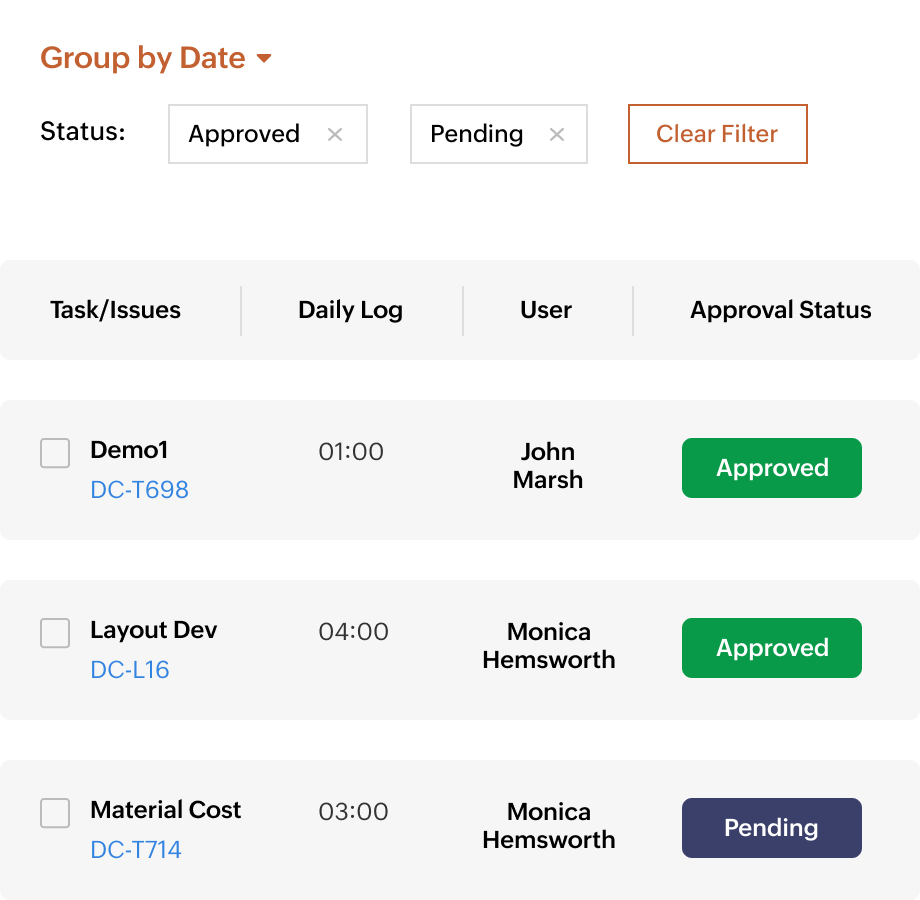
Task: Click Approved status badge for Demo1
Action: (x=772, y=468)
